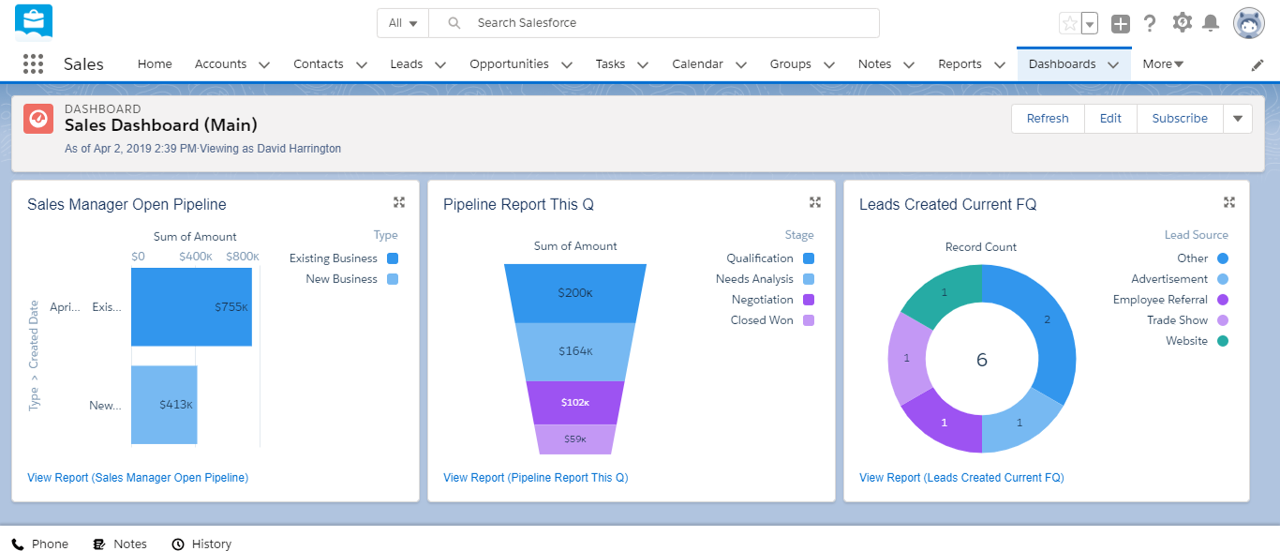Switch to the Leads tab
The height and width of the screenshot is (554, 1280).
(x=406, y=64)
